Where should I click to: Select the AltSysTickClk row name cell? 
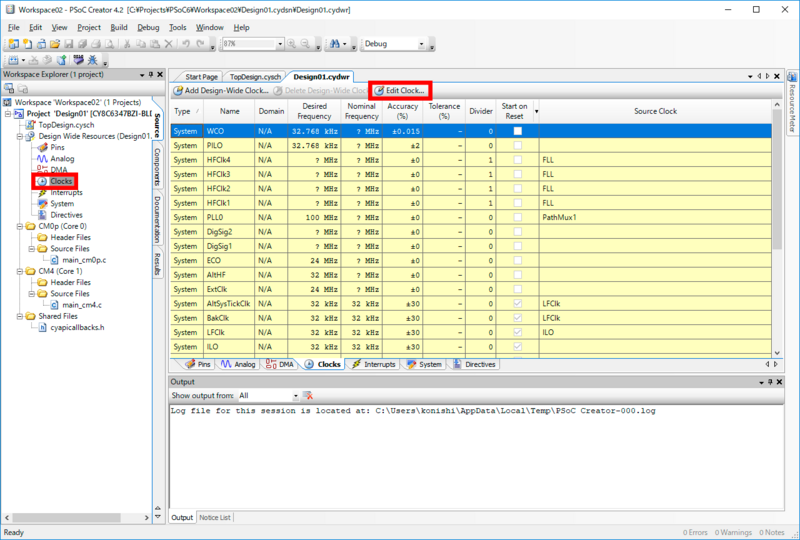tap(229, 304)
